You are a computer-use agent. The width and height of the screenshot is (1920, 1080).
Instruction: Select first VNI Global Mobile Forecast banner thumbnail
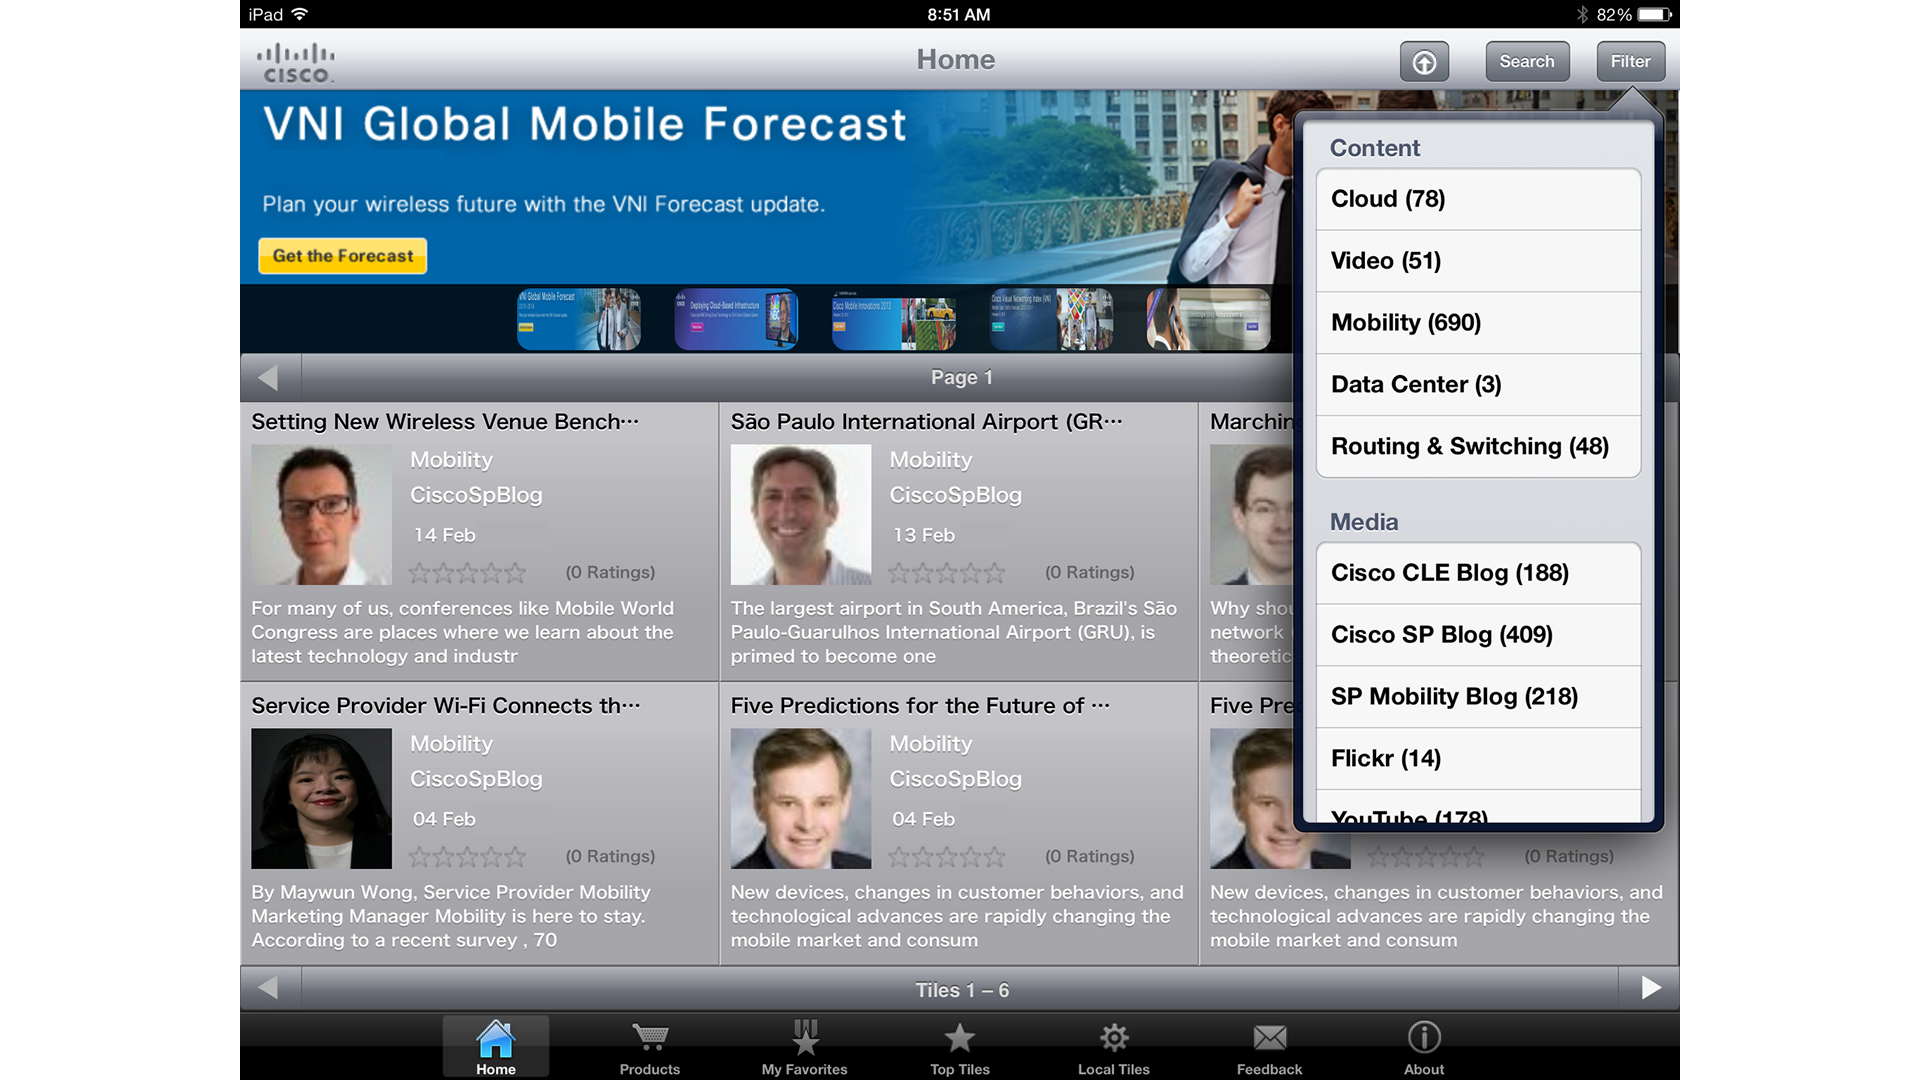click(x=579, y=319)
